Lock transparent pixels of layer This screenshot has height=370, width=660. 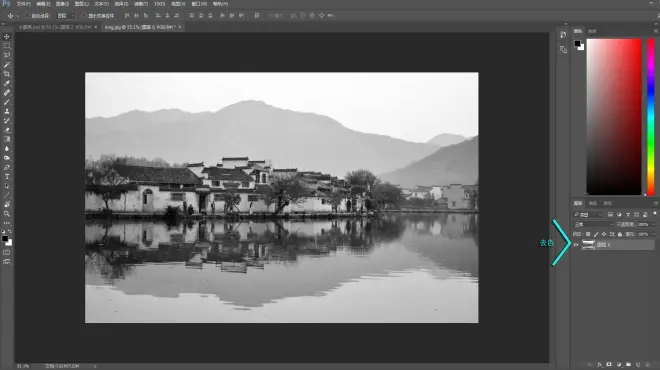[588, 234]
